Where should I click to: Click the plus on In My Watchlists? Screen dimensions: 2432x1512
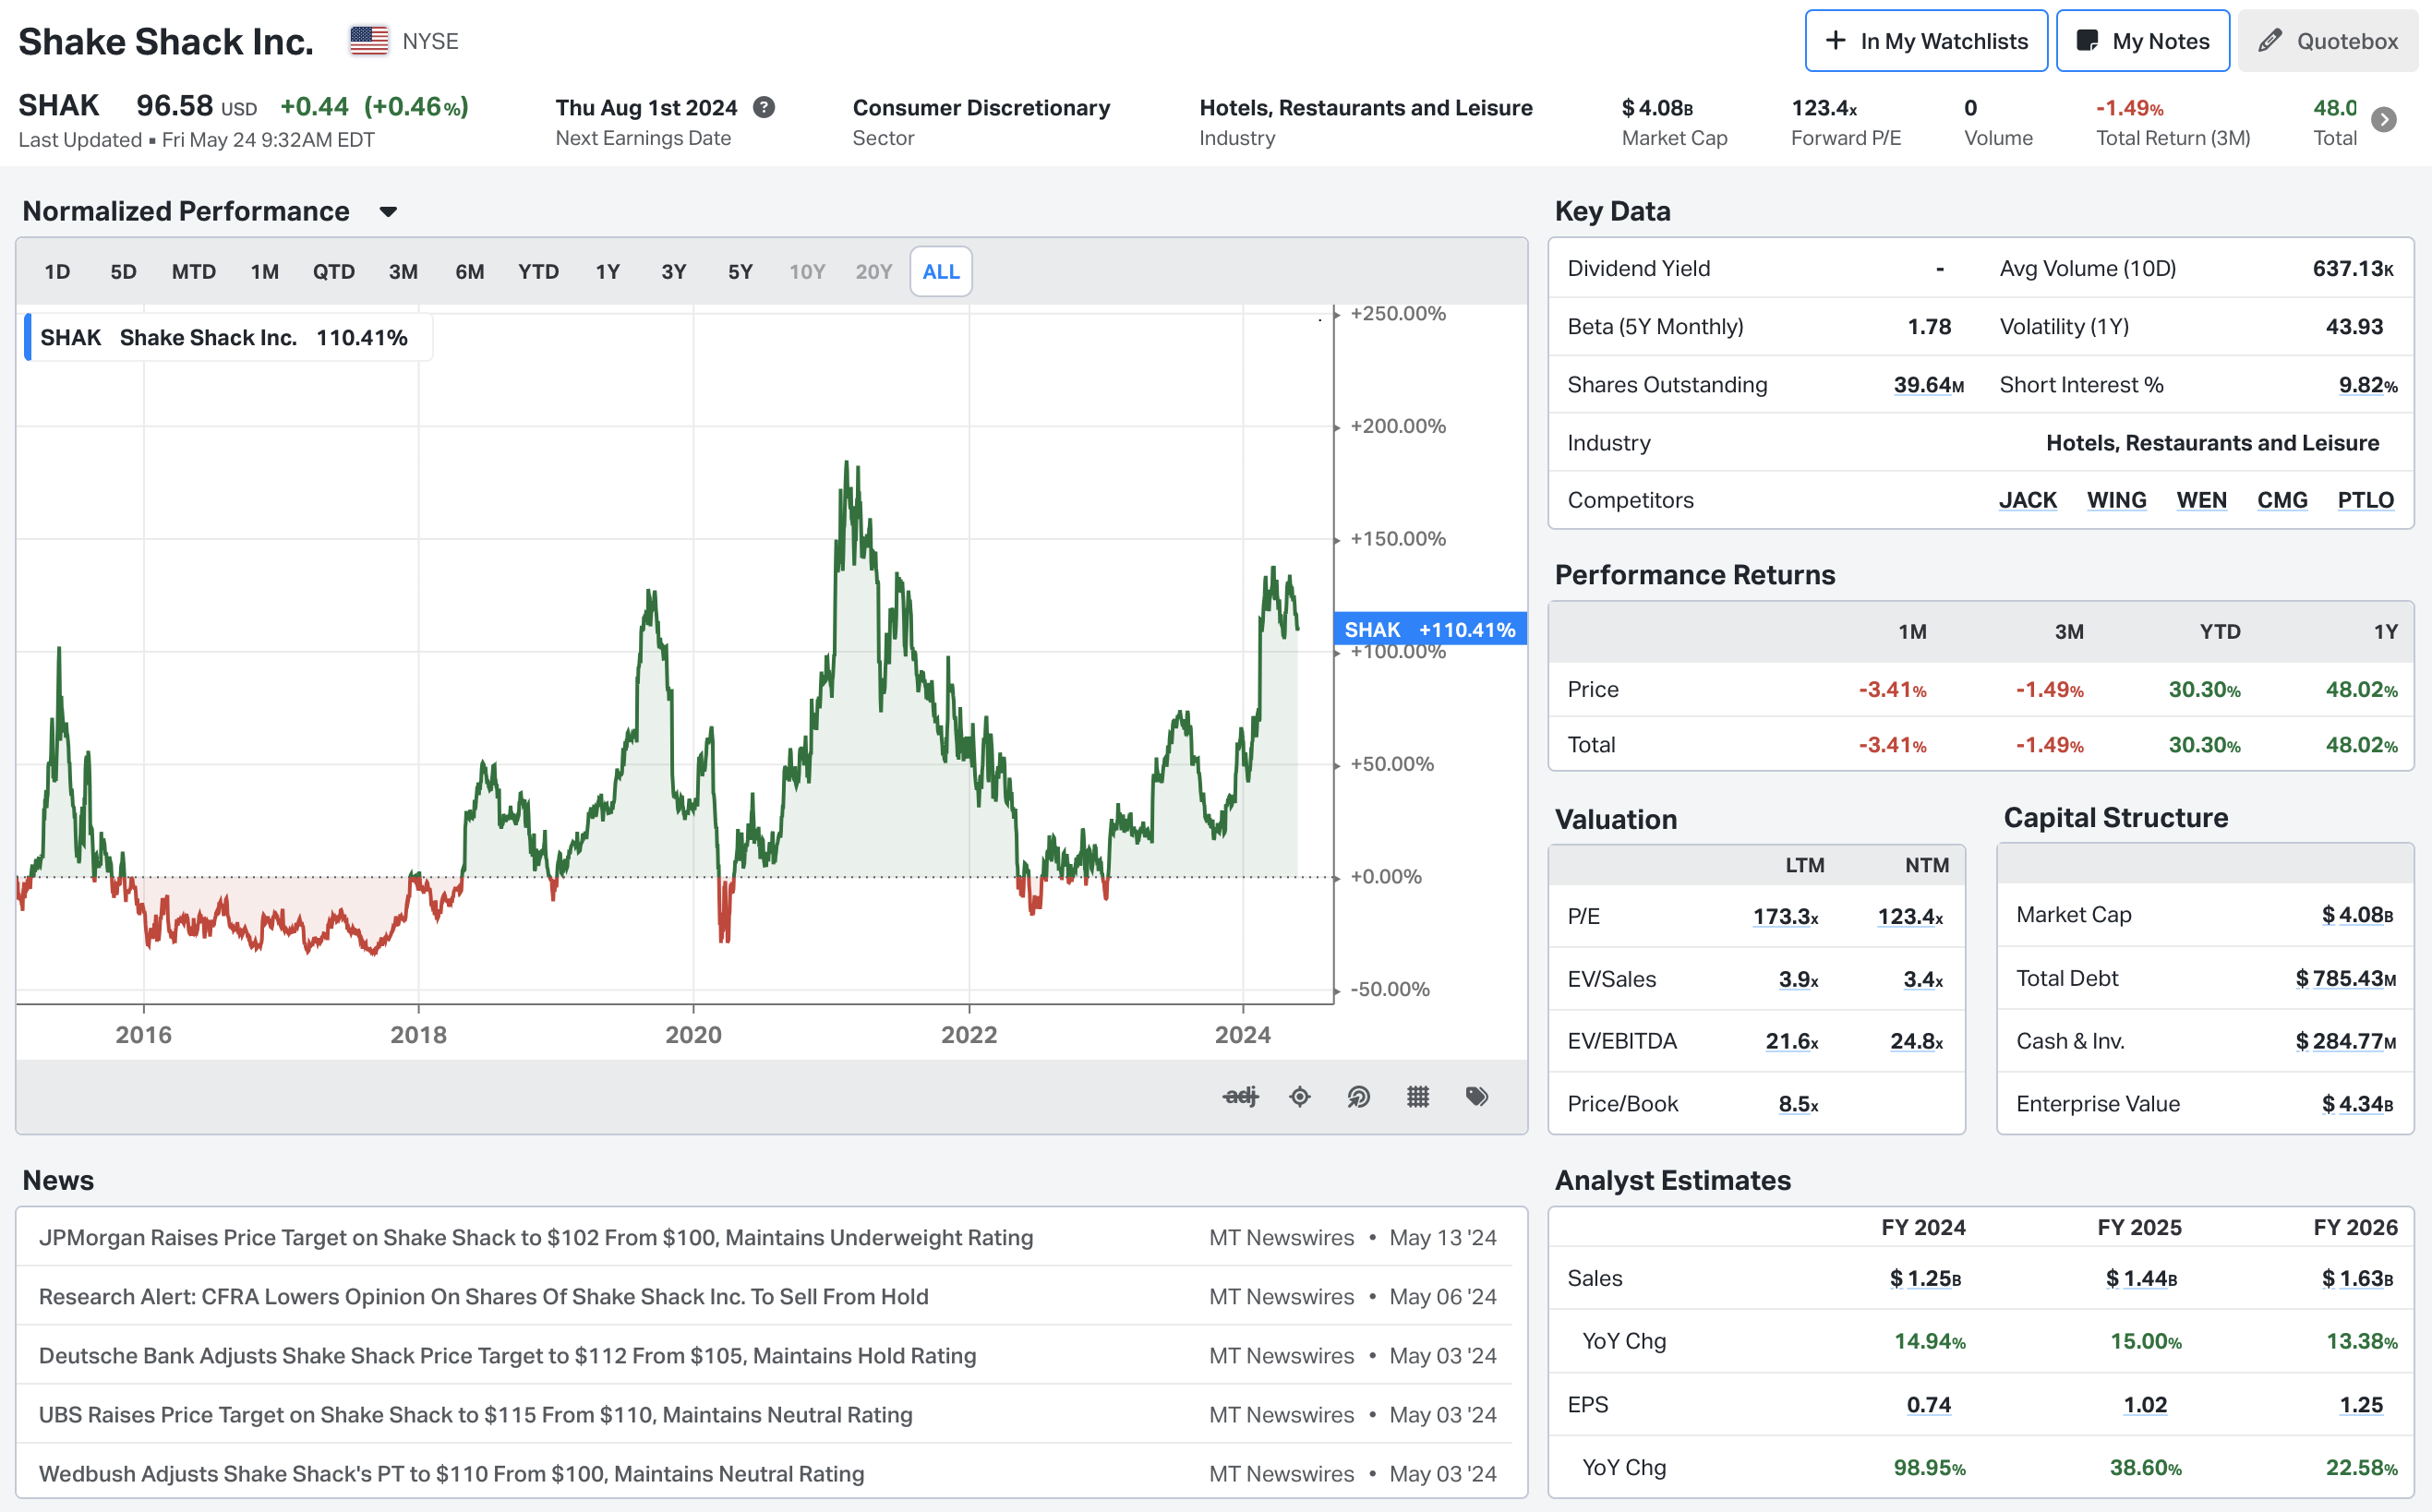(x=1835, y=41)
